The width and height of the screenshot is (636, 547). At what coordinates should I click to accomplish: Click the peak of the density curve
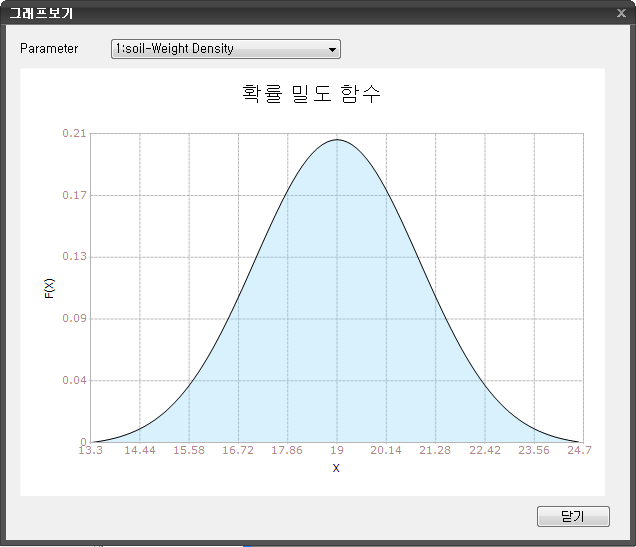click(x=337, y=140)
